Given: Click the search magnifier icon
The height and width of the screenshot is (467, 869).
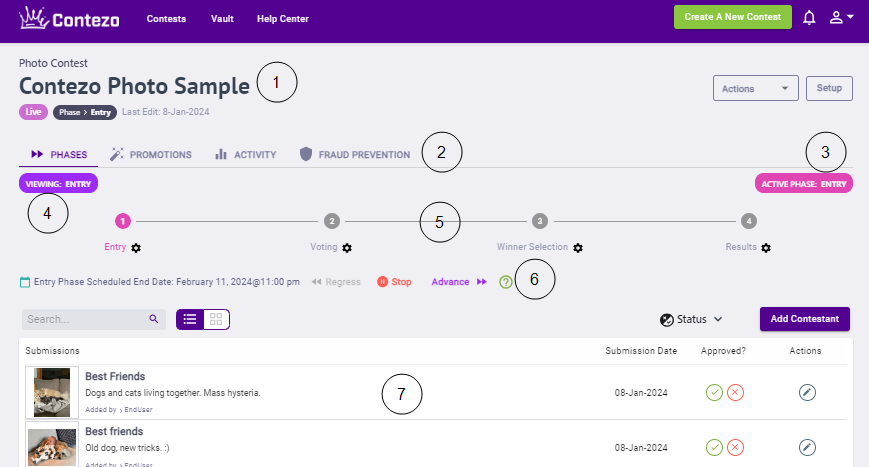Looking at the screenshot, I should point(154,319).
